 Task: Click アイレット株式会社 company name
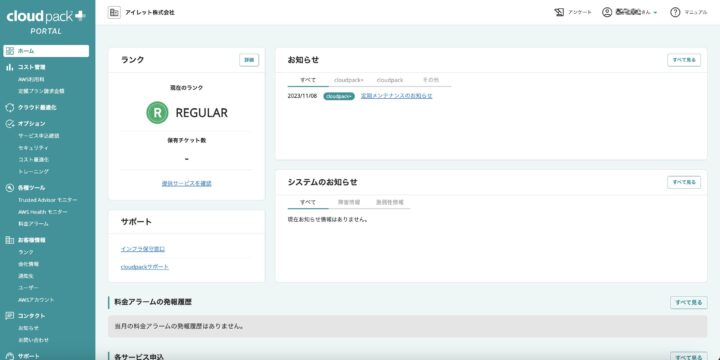150,13
